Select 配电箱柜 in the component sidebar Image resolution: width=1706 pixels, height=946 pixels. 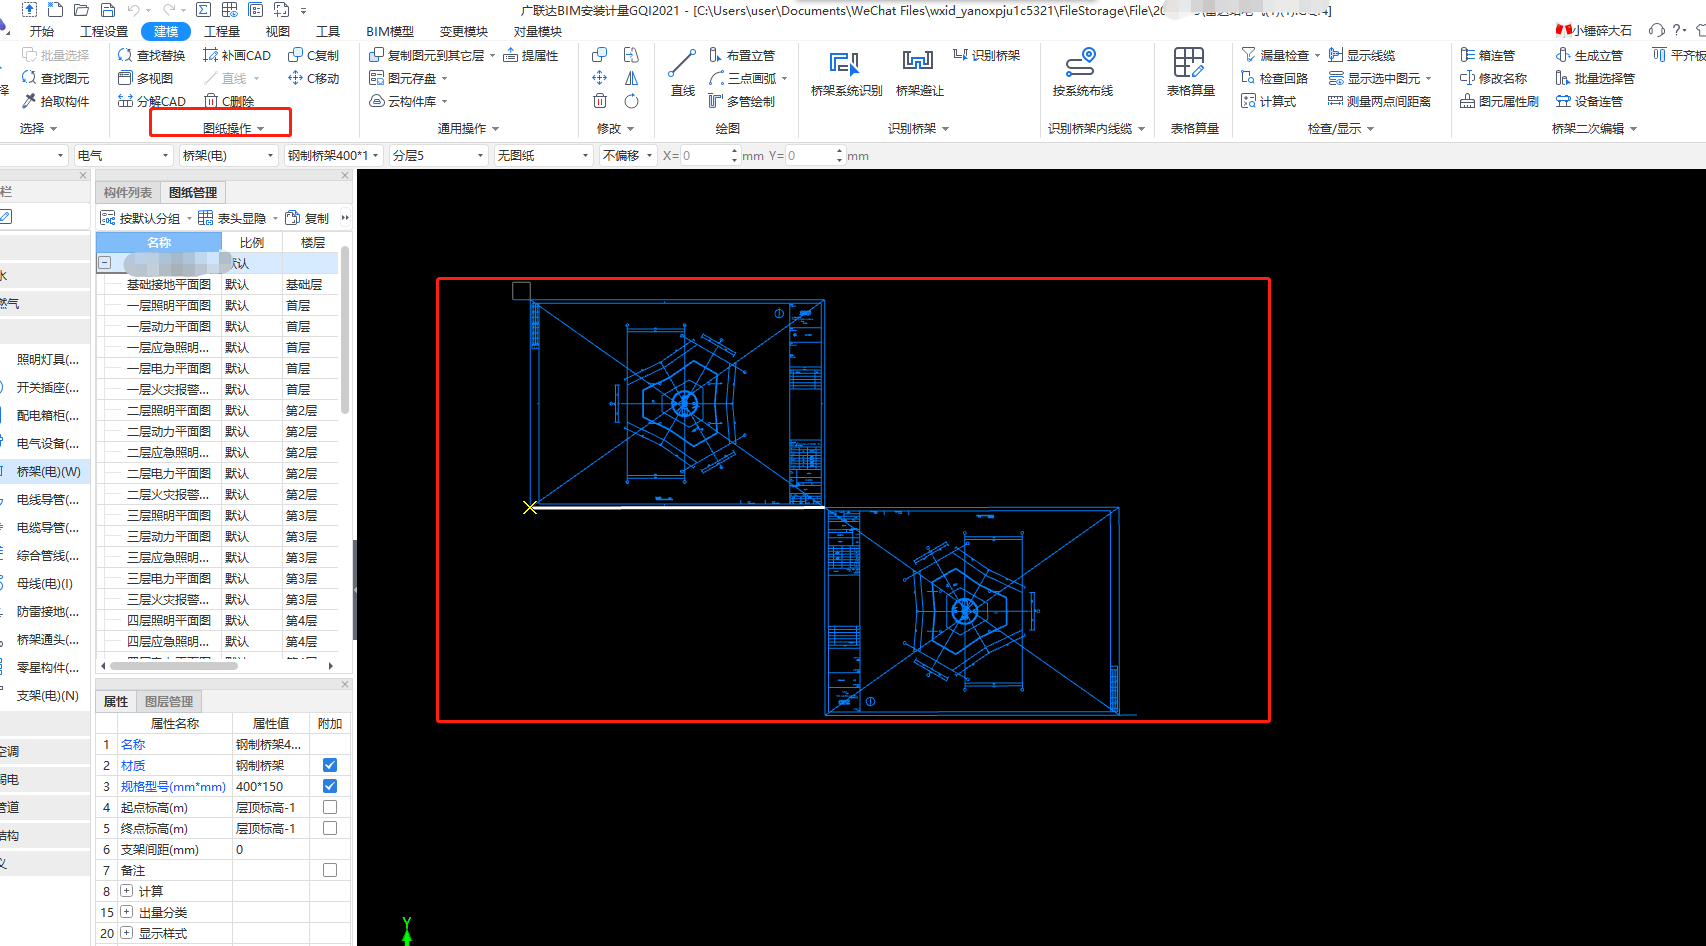[x=48, y=415]
